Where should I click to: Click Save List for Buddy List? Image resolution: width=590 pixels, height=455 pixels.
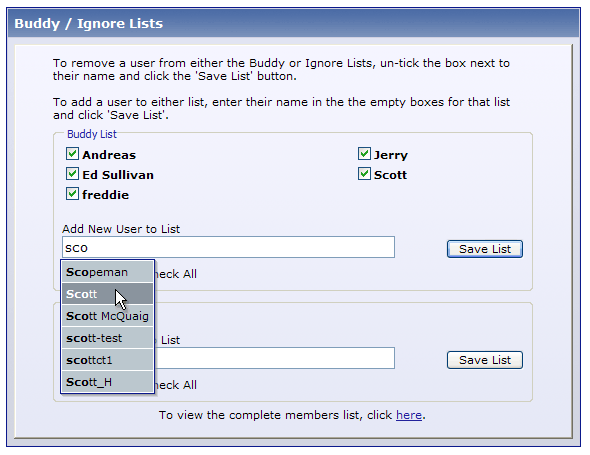tap(485, 249)
